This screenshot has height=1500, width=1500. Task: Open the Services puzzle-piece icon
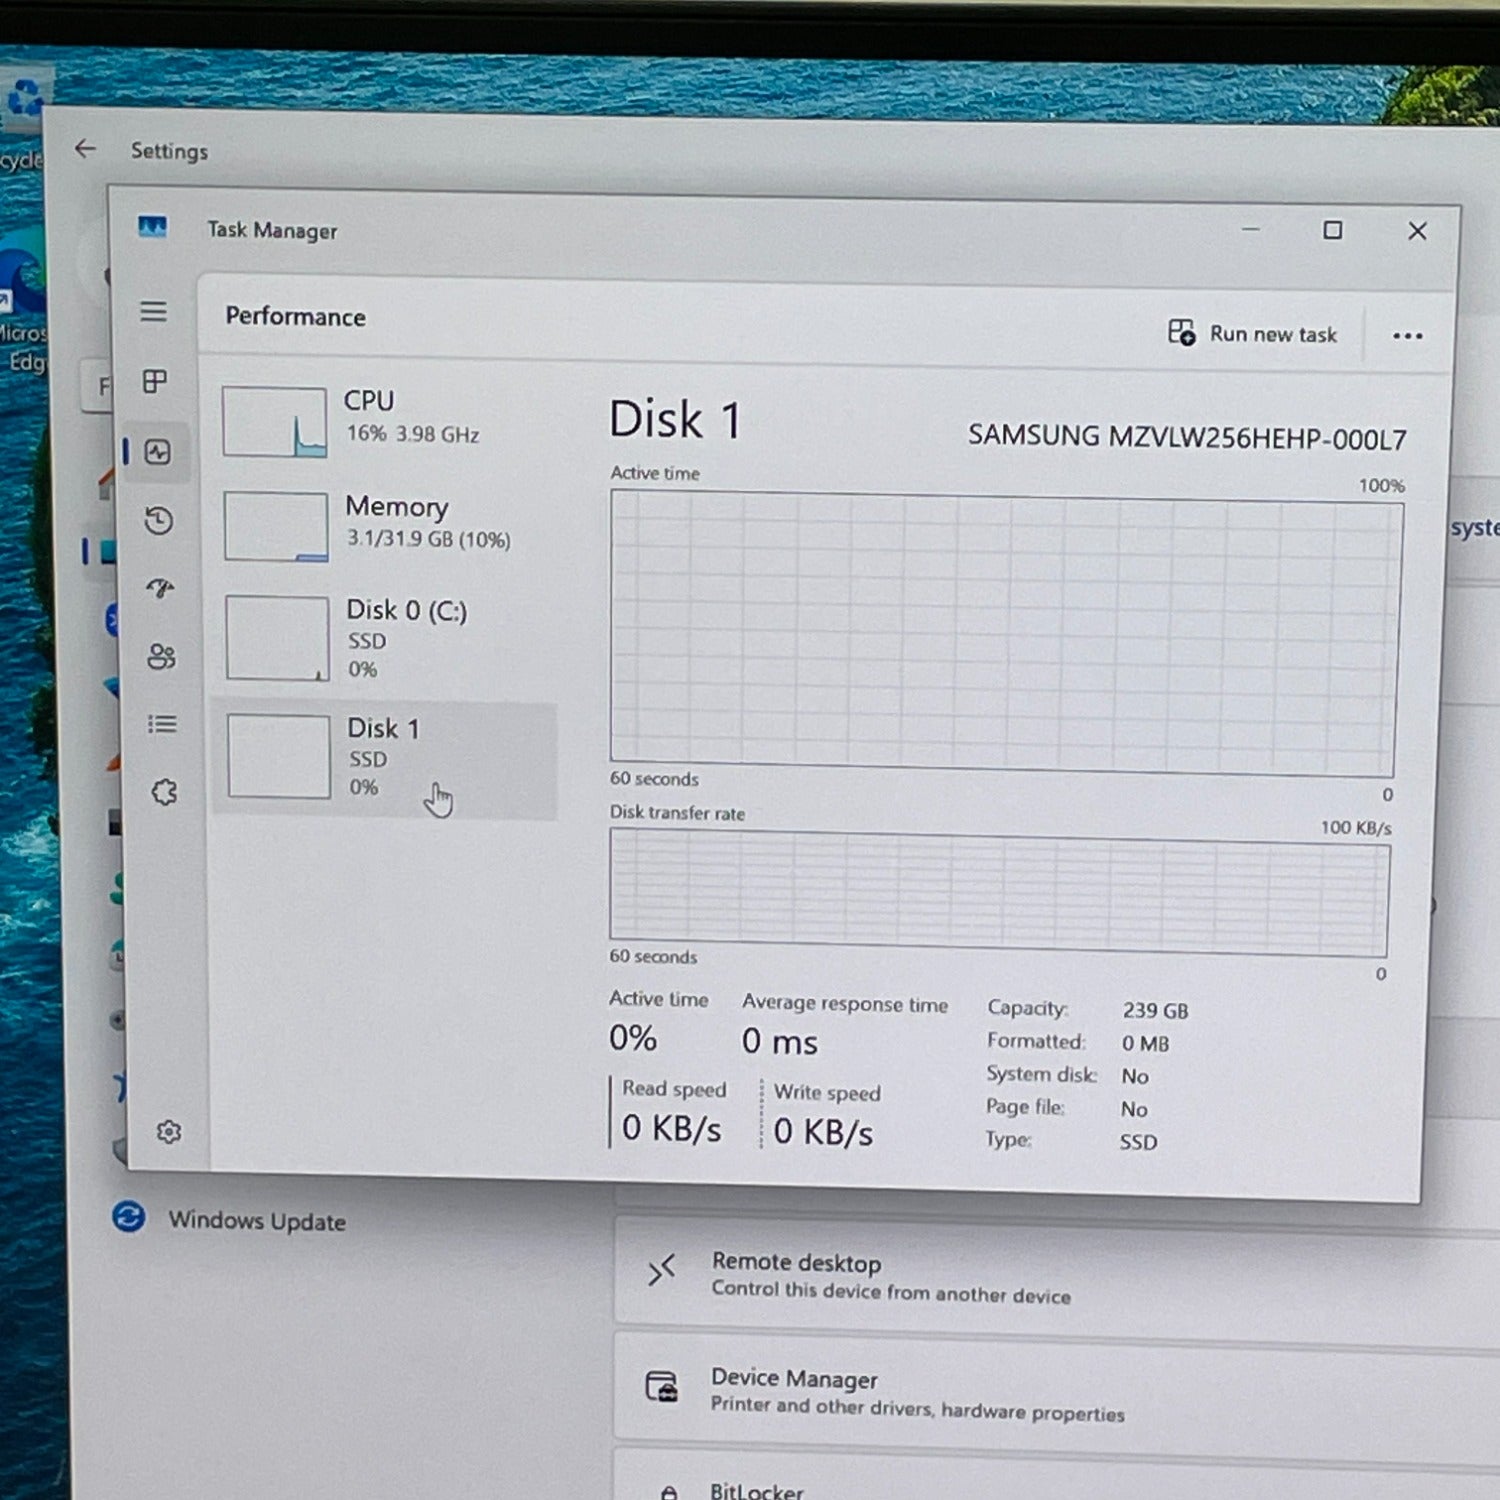(164, 793)
